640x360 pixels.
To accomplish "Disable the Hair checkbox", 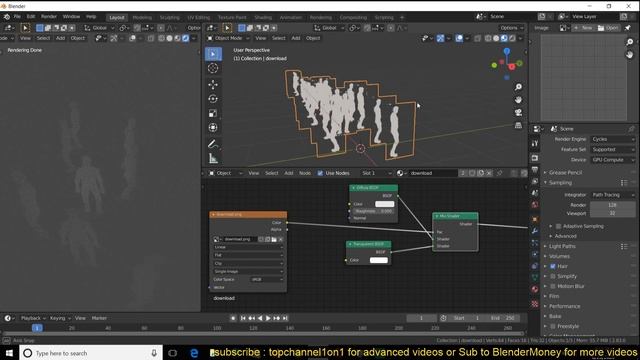I will pos(553,266).
